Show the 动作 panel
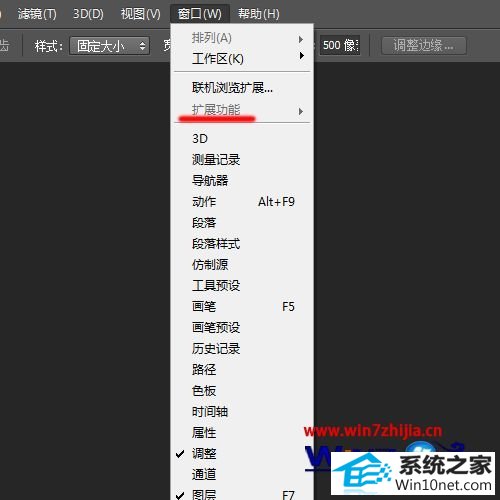The height and width of the screenshot is (500, 500). tap(242, 202)
